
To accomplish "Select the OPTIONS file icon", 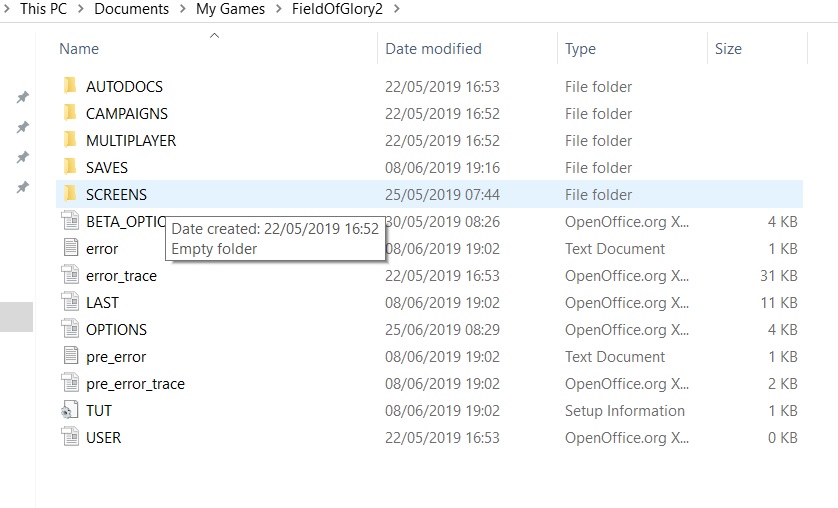I will [x=70, y=329].
